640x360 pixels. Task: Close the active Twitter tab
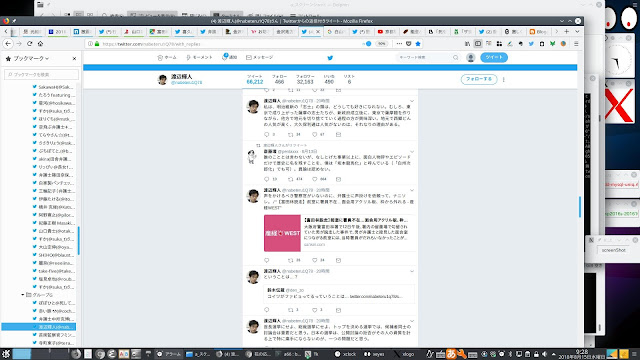click(x=318, y=31)
